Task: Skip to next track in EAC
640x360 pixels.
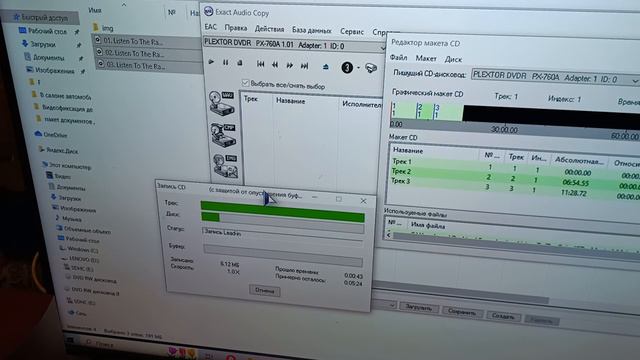Action: [304, 65]
